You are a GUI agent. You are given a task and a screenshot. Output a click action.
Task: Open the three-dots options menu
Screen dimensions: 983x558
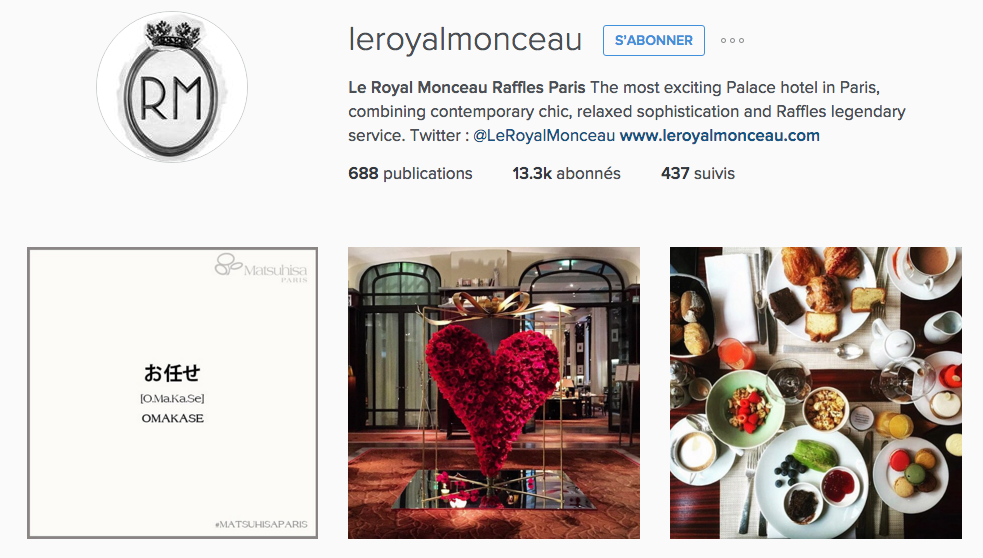coord(732,41)
